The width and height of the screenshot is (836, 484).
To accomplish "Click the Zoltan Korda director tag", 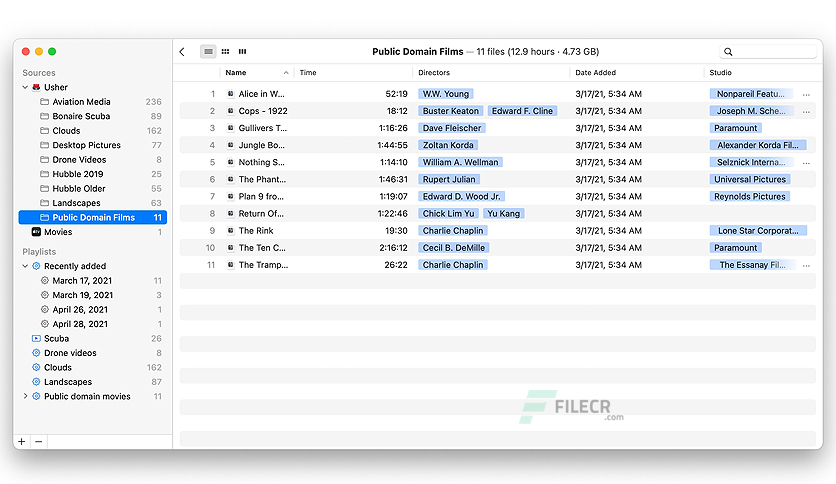I will pyautogui.click(x=448, y=145).
